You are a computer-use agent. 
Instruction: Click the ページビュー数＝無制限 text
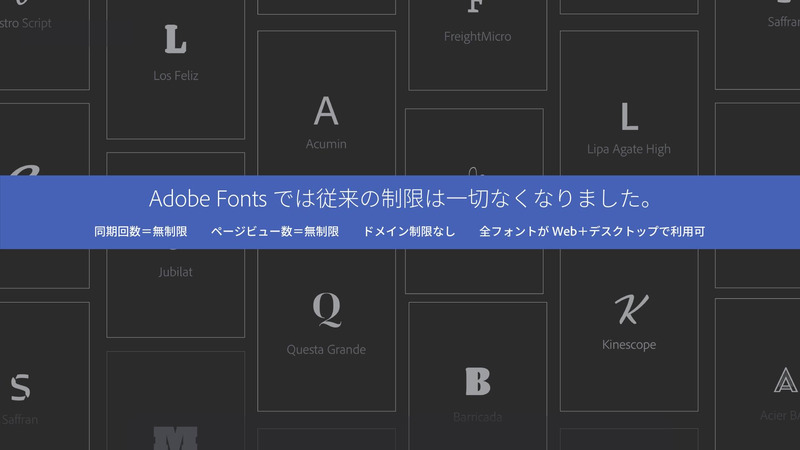(x=275, y=231)
